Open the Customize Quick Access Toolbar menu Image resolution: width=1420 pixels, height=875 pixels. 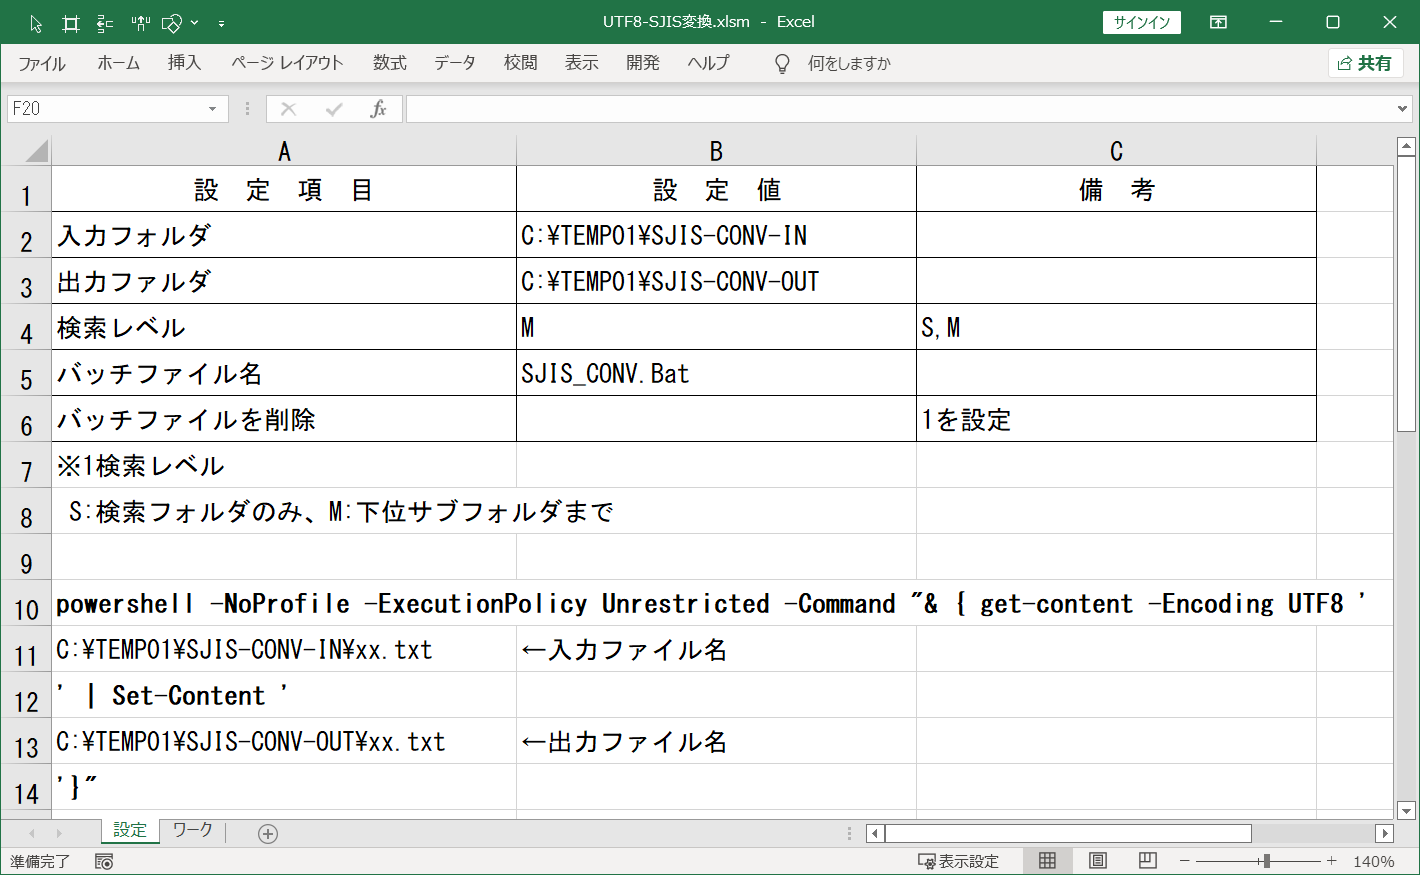click(222, 22)
